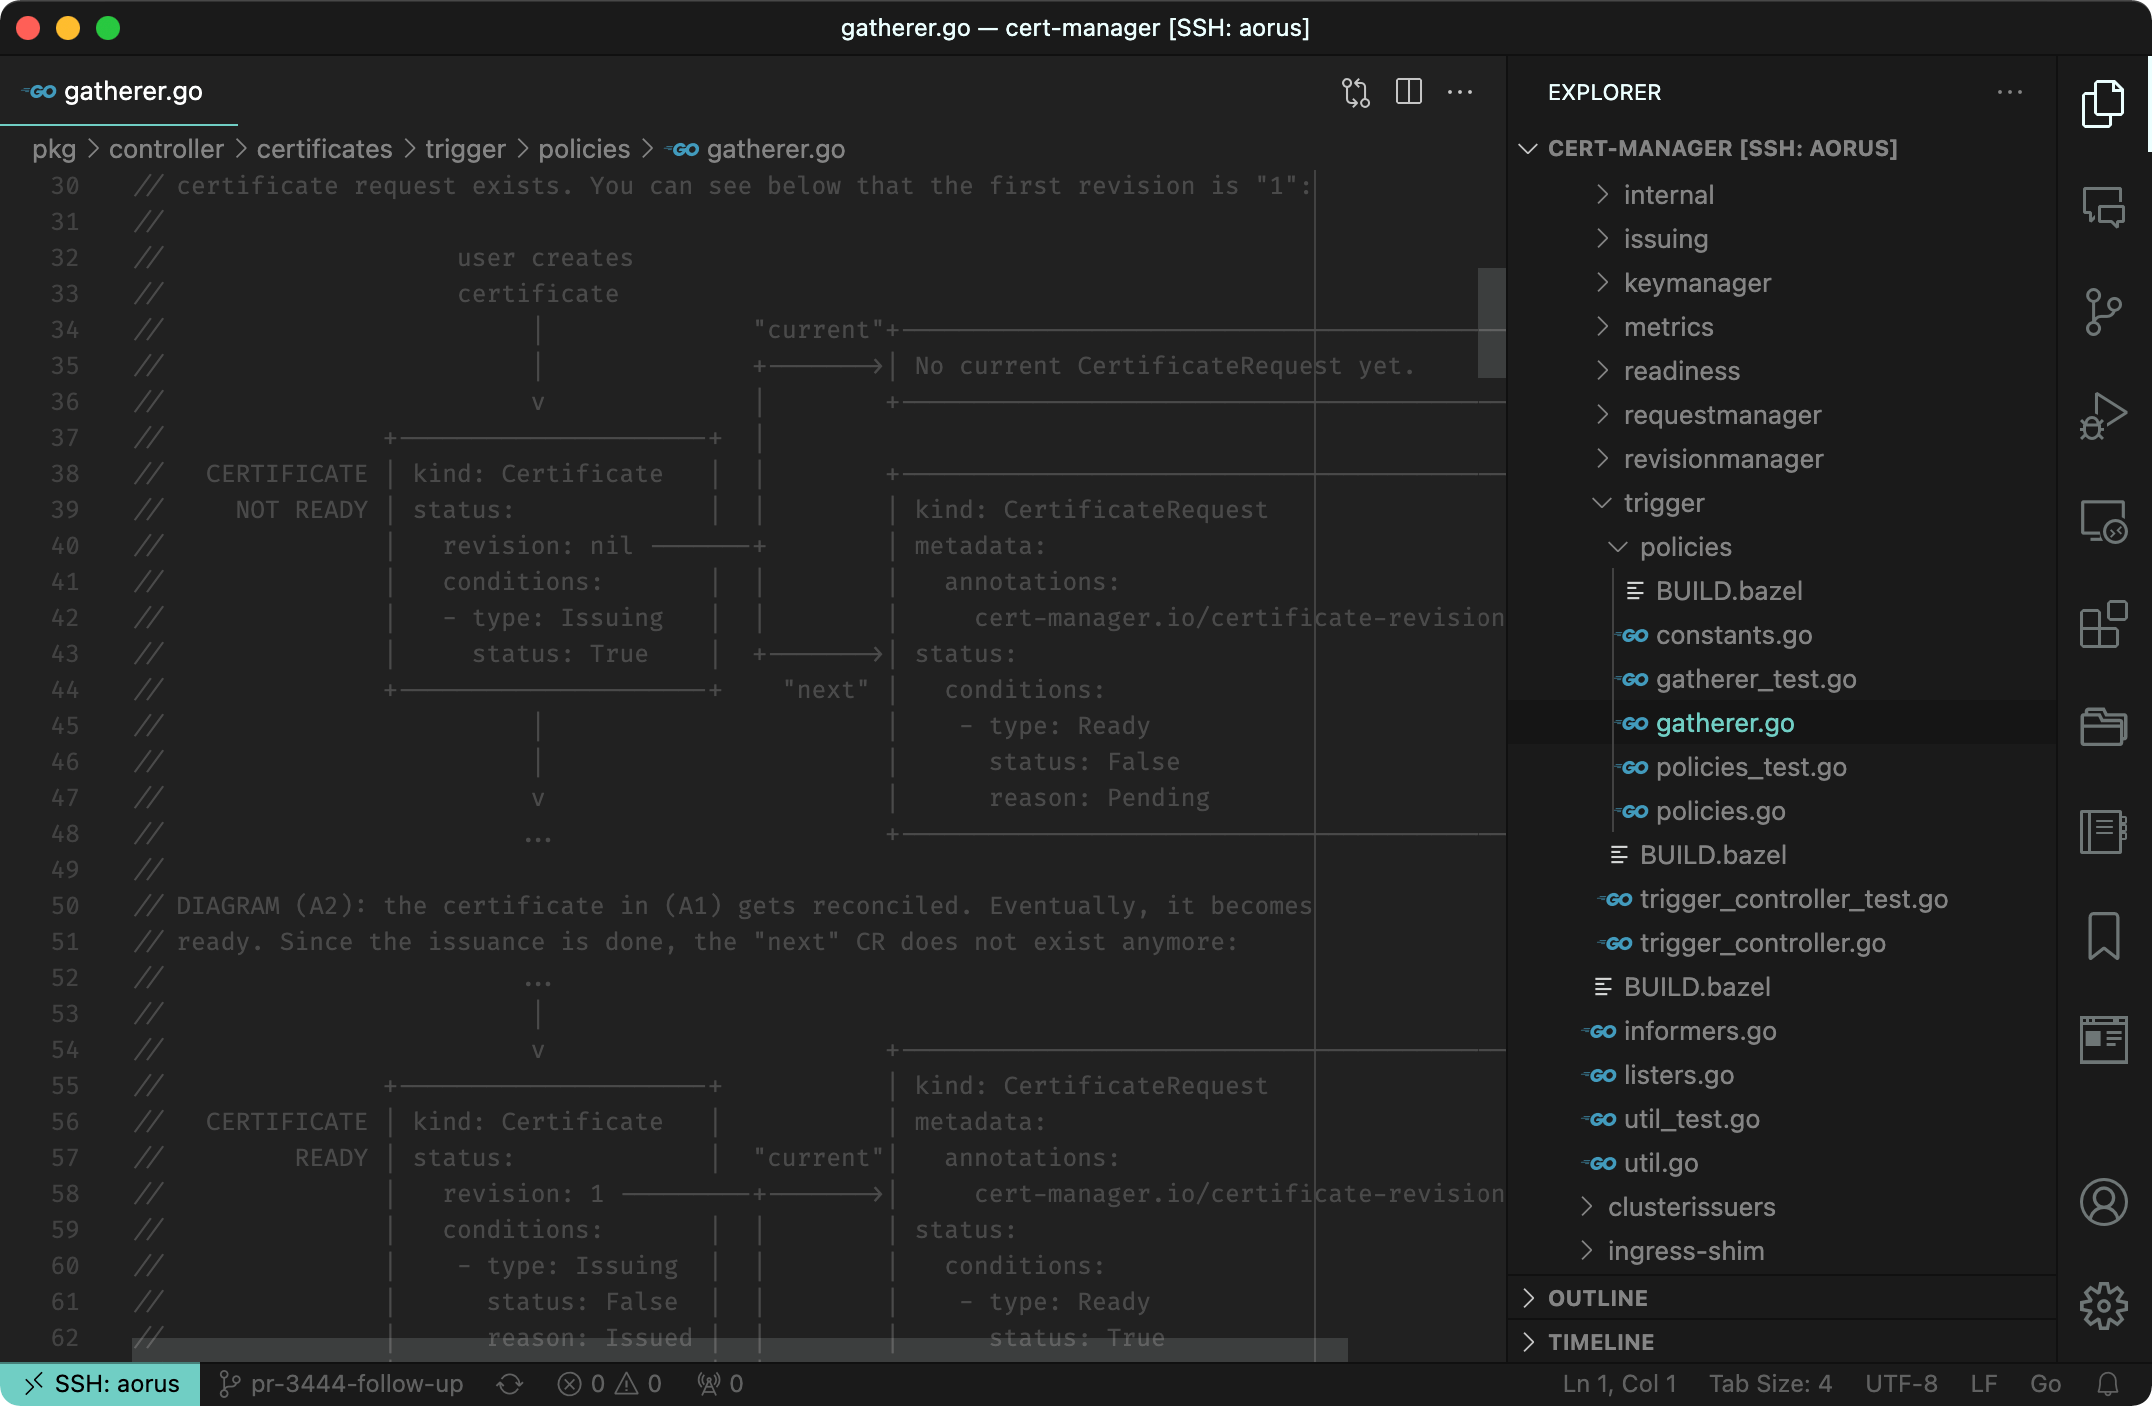Click the Go language mode indicator
This screenshot has height=1406, width=2152.
tap(2044, 1384)
